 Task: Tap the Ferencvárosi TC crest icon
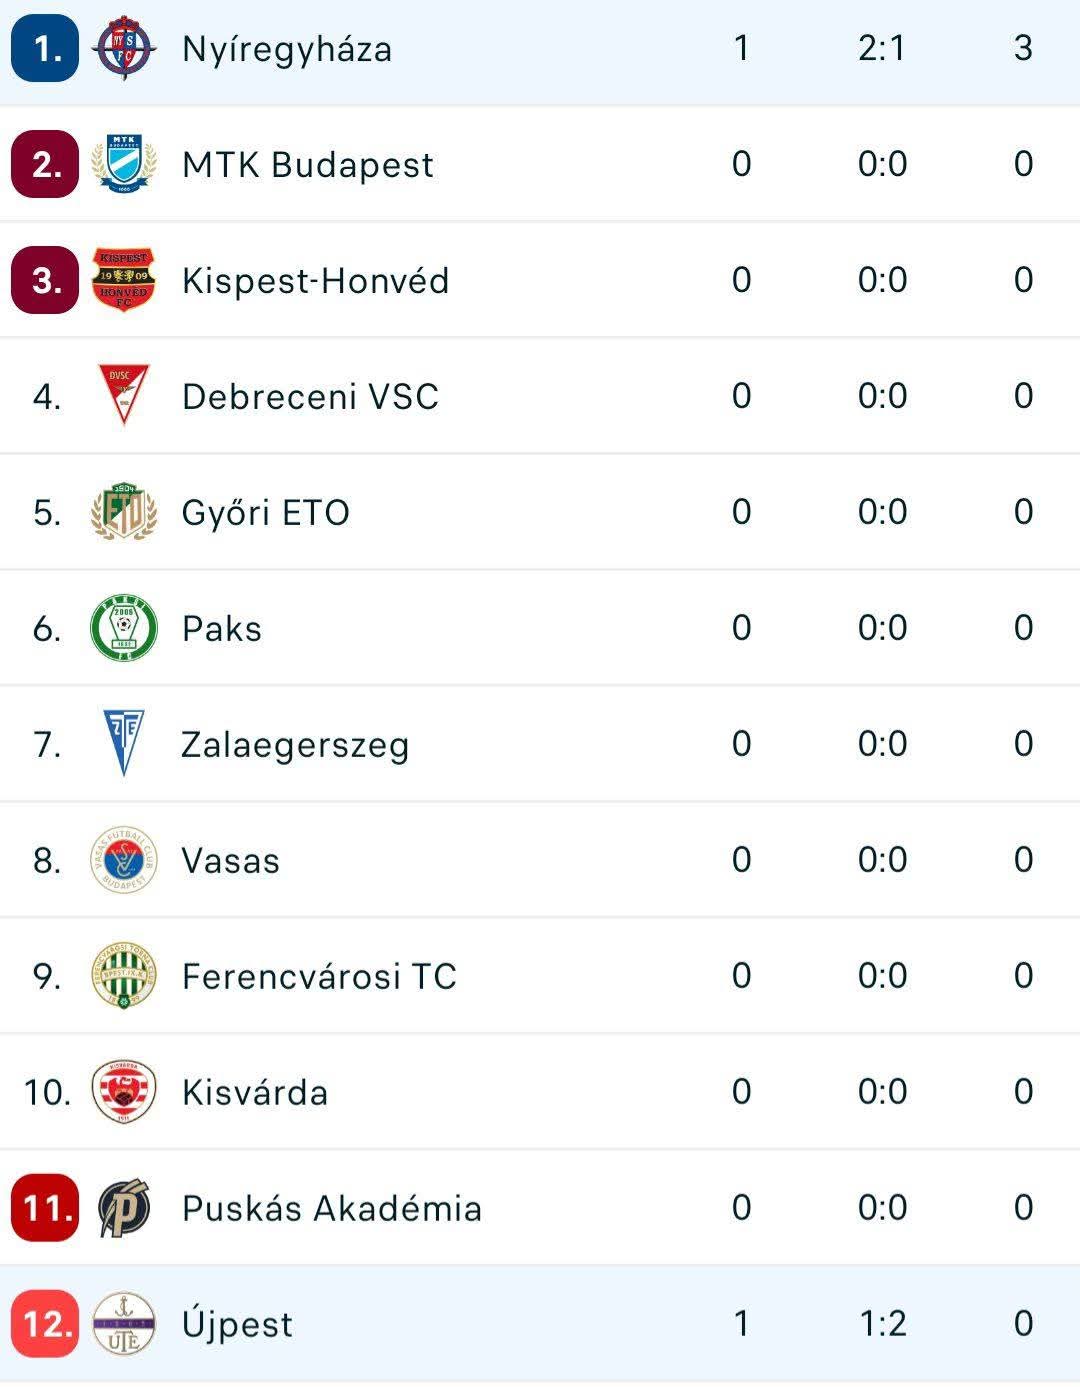tap(124, 976)
